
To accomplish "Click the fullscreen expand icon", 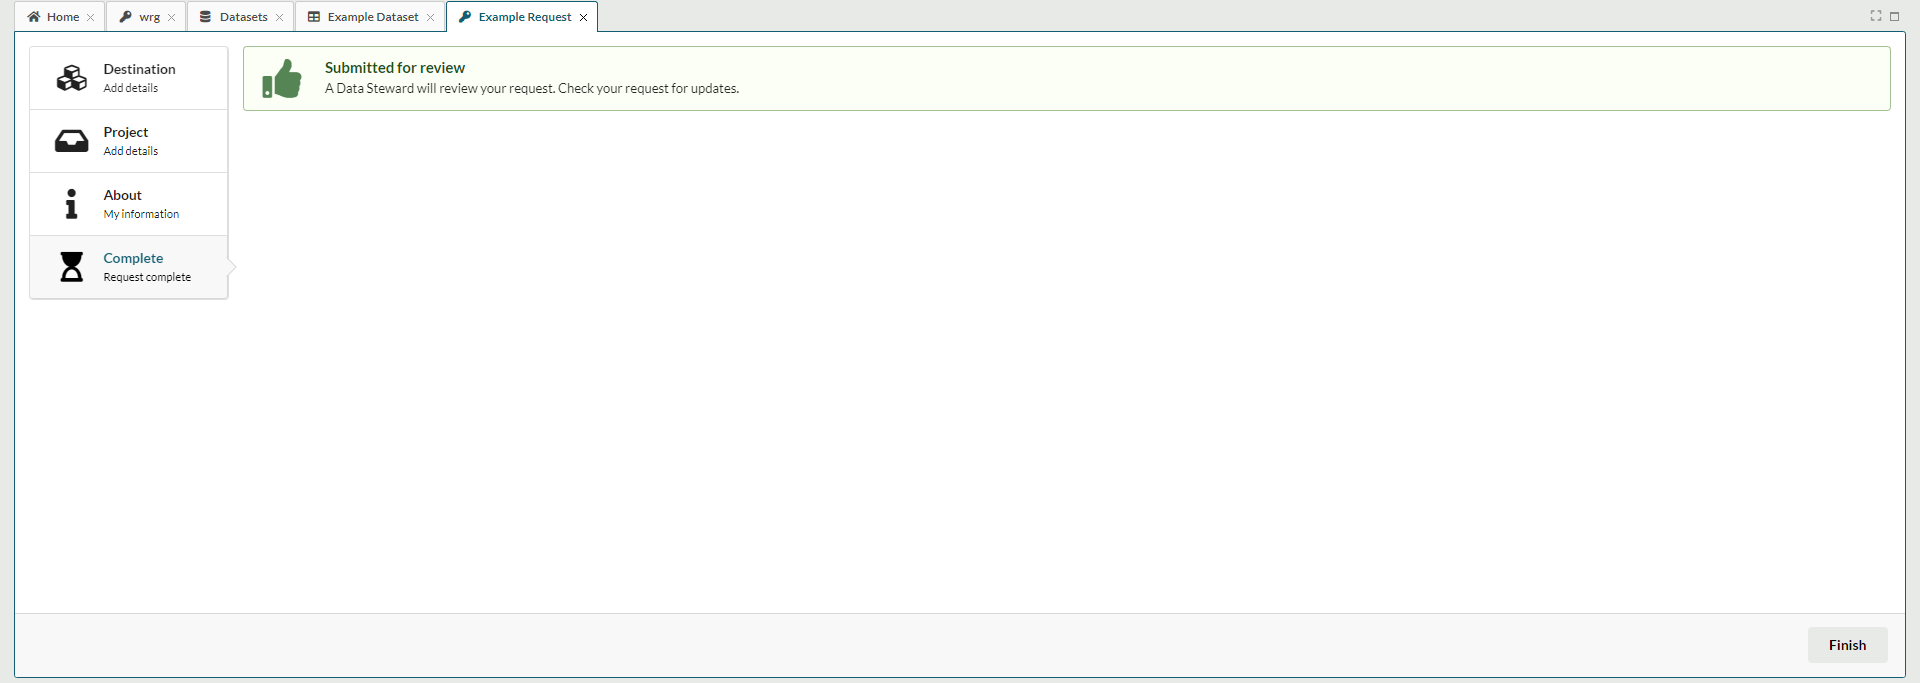I will (x=1876, y=16).
